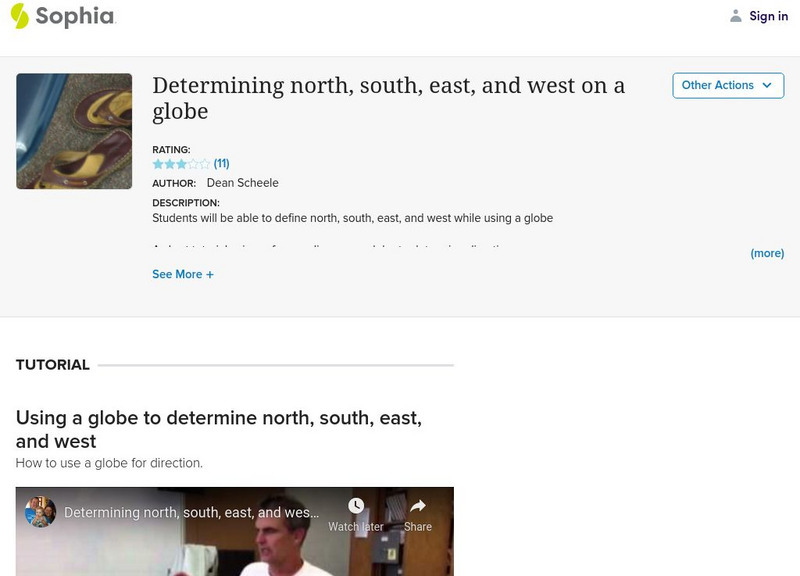
Task: Click the tutorial thumbnail image
Action: (76, 130)
